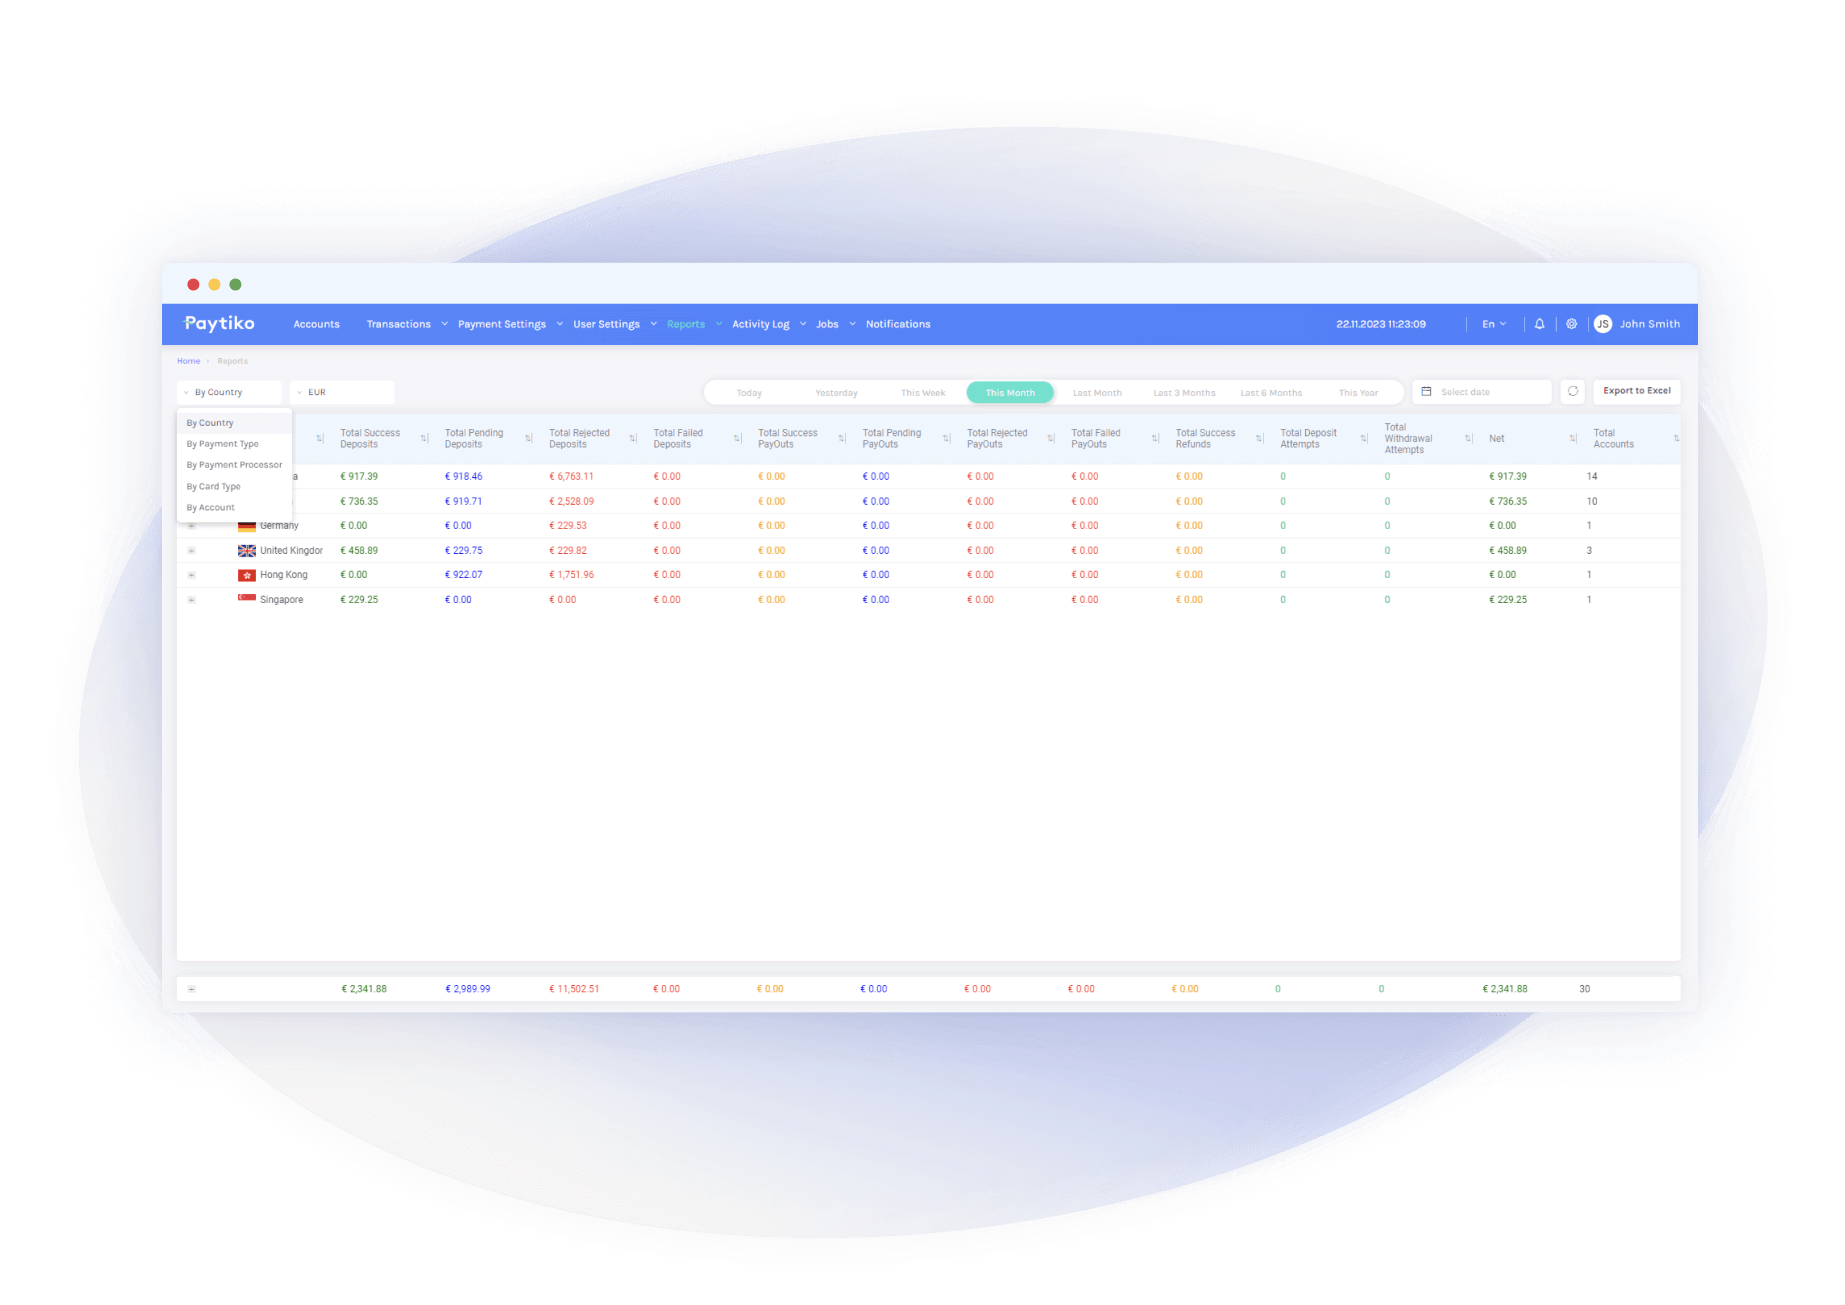Viewport: 1845px width, 1305px height.
Task: Sort by Total Rejected Deposits column
Action: [632, 438]
